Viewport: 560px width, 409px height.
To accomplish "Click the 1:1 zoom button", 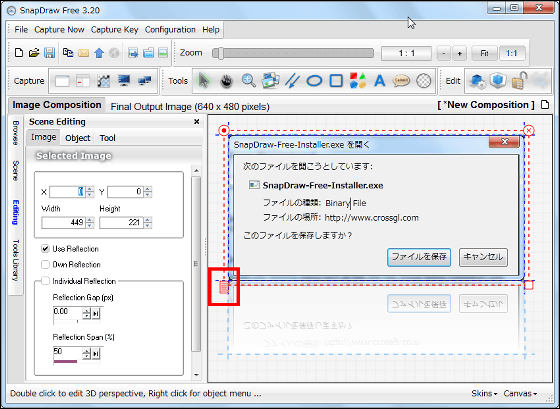I will [512, 53].
